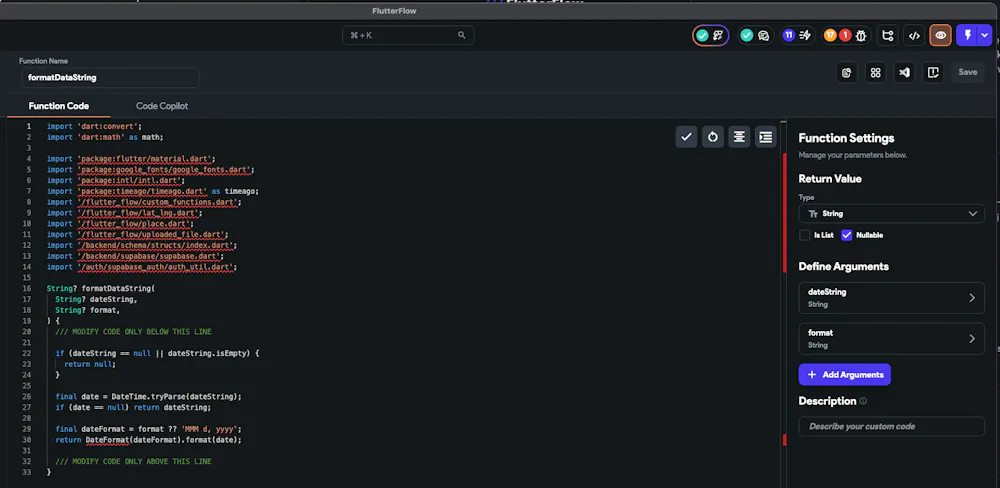Switch to the Function Code tab
The width and height of the screenshot is (1000, 488).
point(59,106)
